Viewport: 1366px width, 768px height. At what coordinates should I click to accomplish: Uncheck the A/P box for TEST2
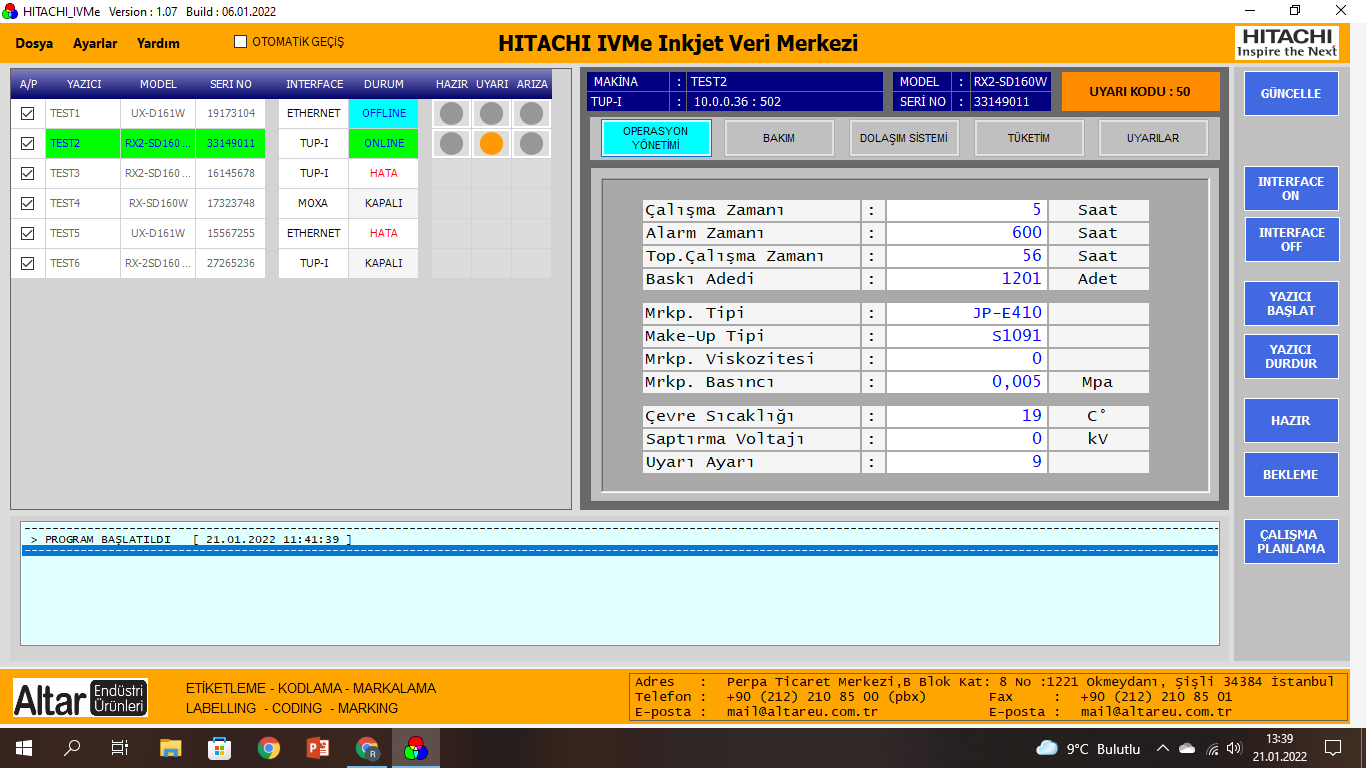pyautogui.click(x=28, y=143)
